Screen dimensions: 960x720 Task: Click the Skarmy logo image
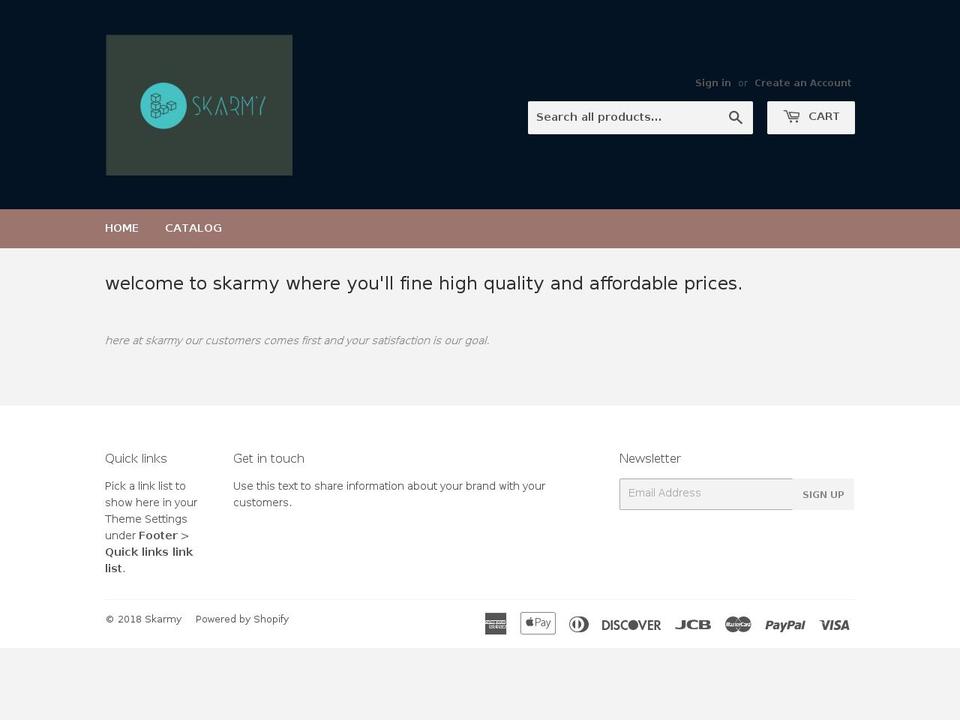click(x=199, y=105)
